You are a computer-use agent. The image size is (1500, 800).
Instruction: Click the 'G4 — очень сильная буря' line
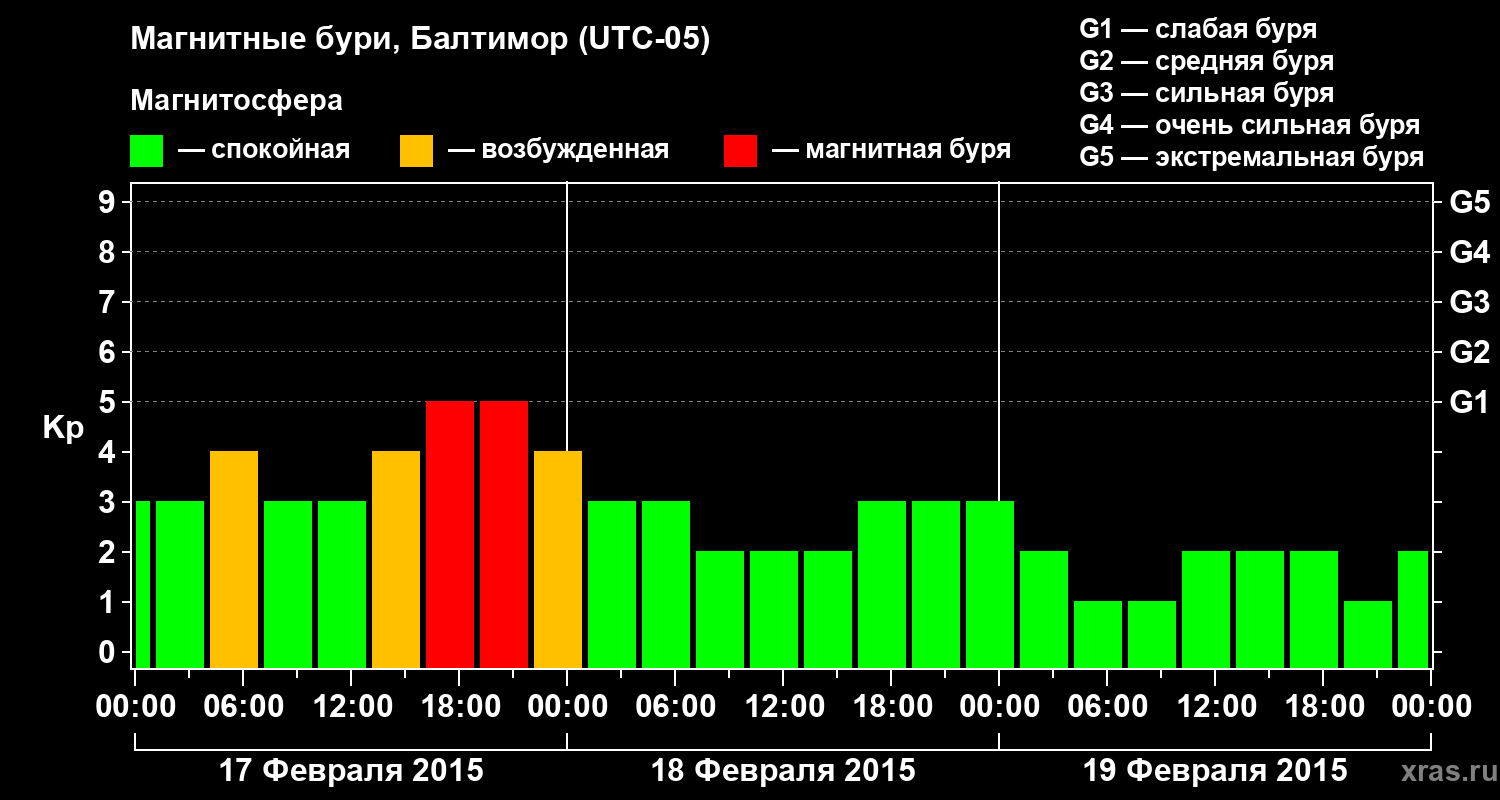click(x=1250, y=125)
